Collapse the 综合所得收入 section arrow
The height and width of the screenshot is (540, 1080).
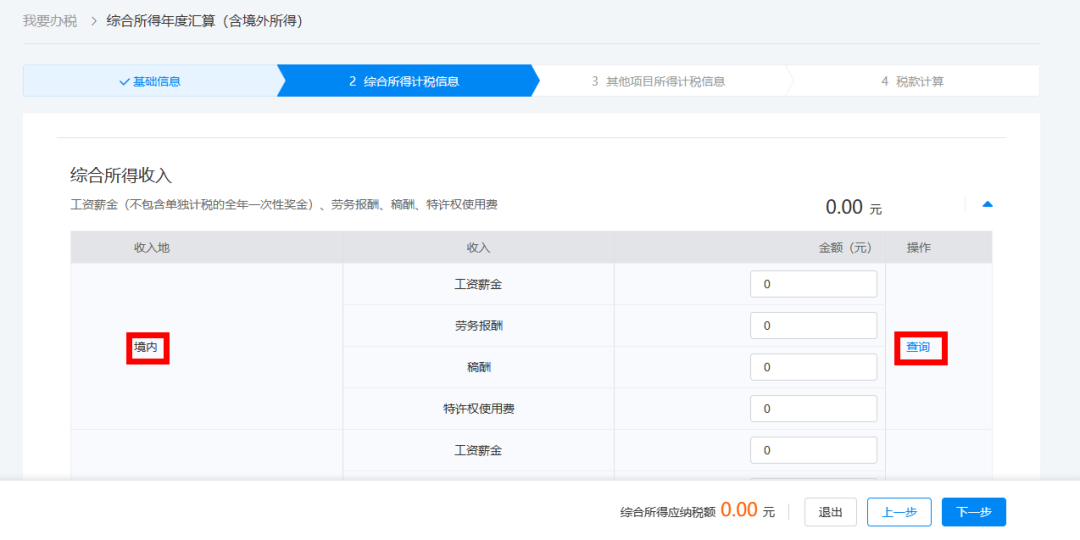[987, 204]
